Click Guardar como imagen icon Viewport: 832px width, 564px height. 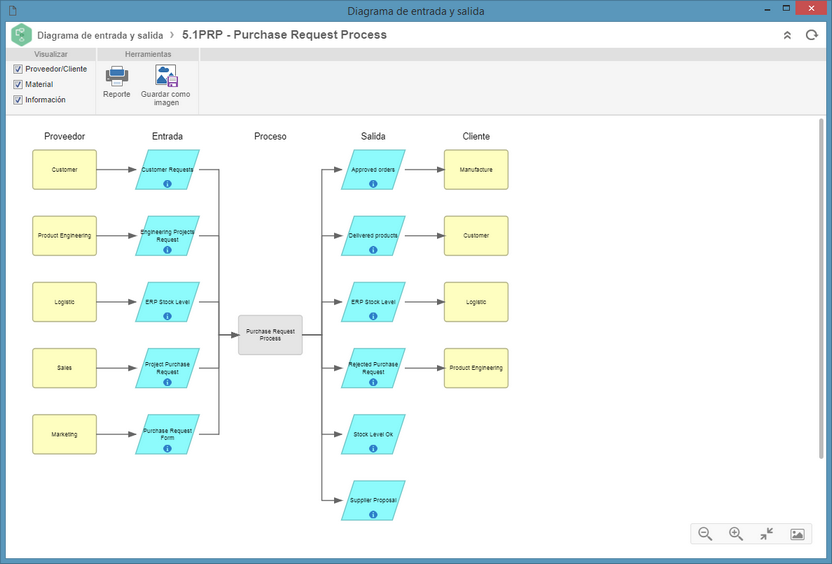point(166,75)
